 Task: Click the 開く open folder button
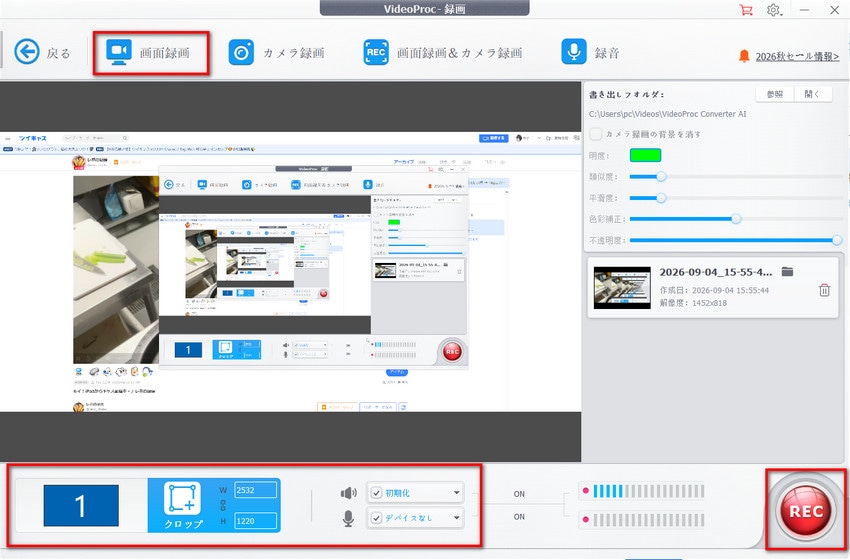click(812, 94)
